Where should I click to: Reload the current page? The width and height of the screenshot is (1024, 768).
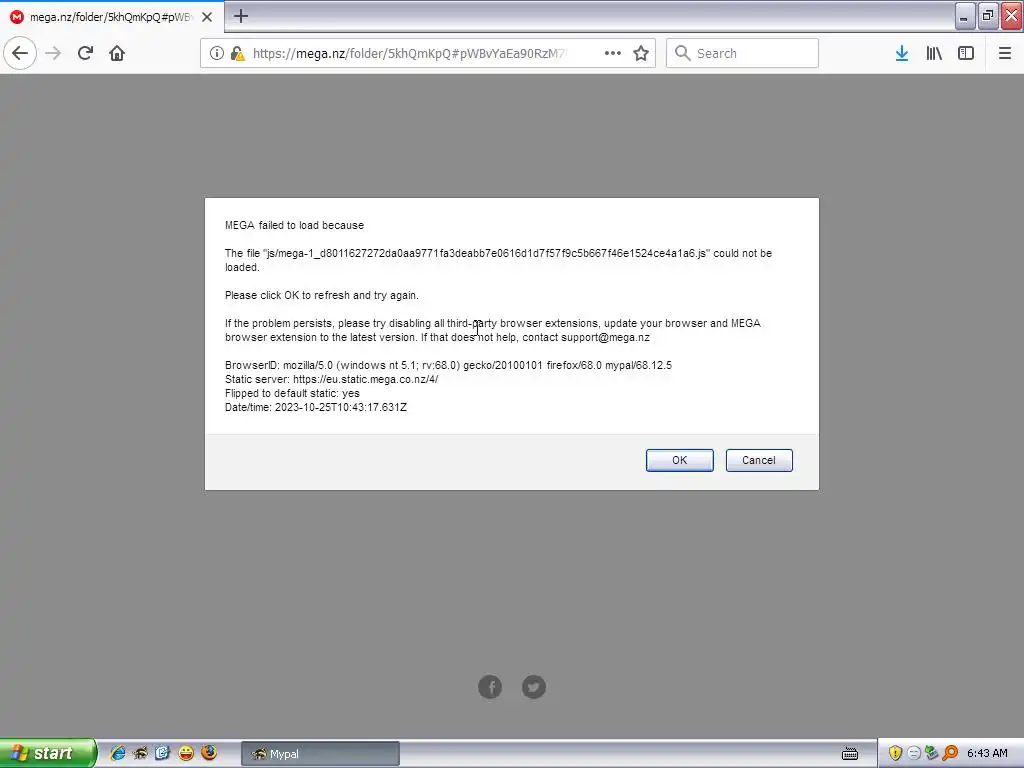[x=86, y=53]
